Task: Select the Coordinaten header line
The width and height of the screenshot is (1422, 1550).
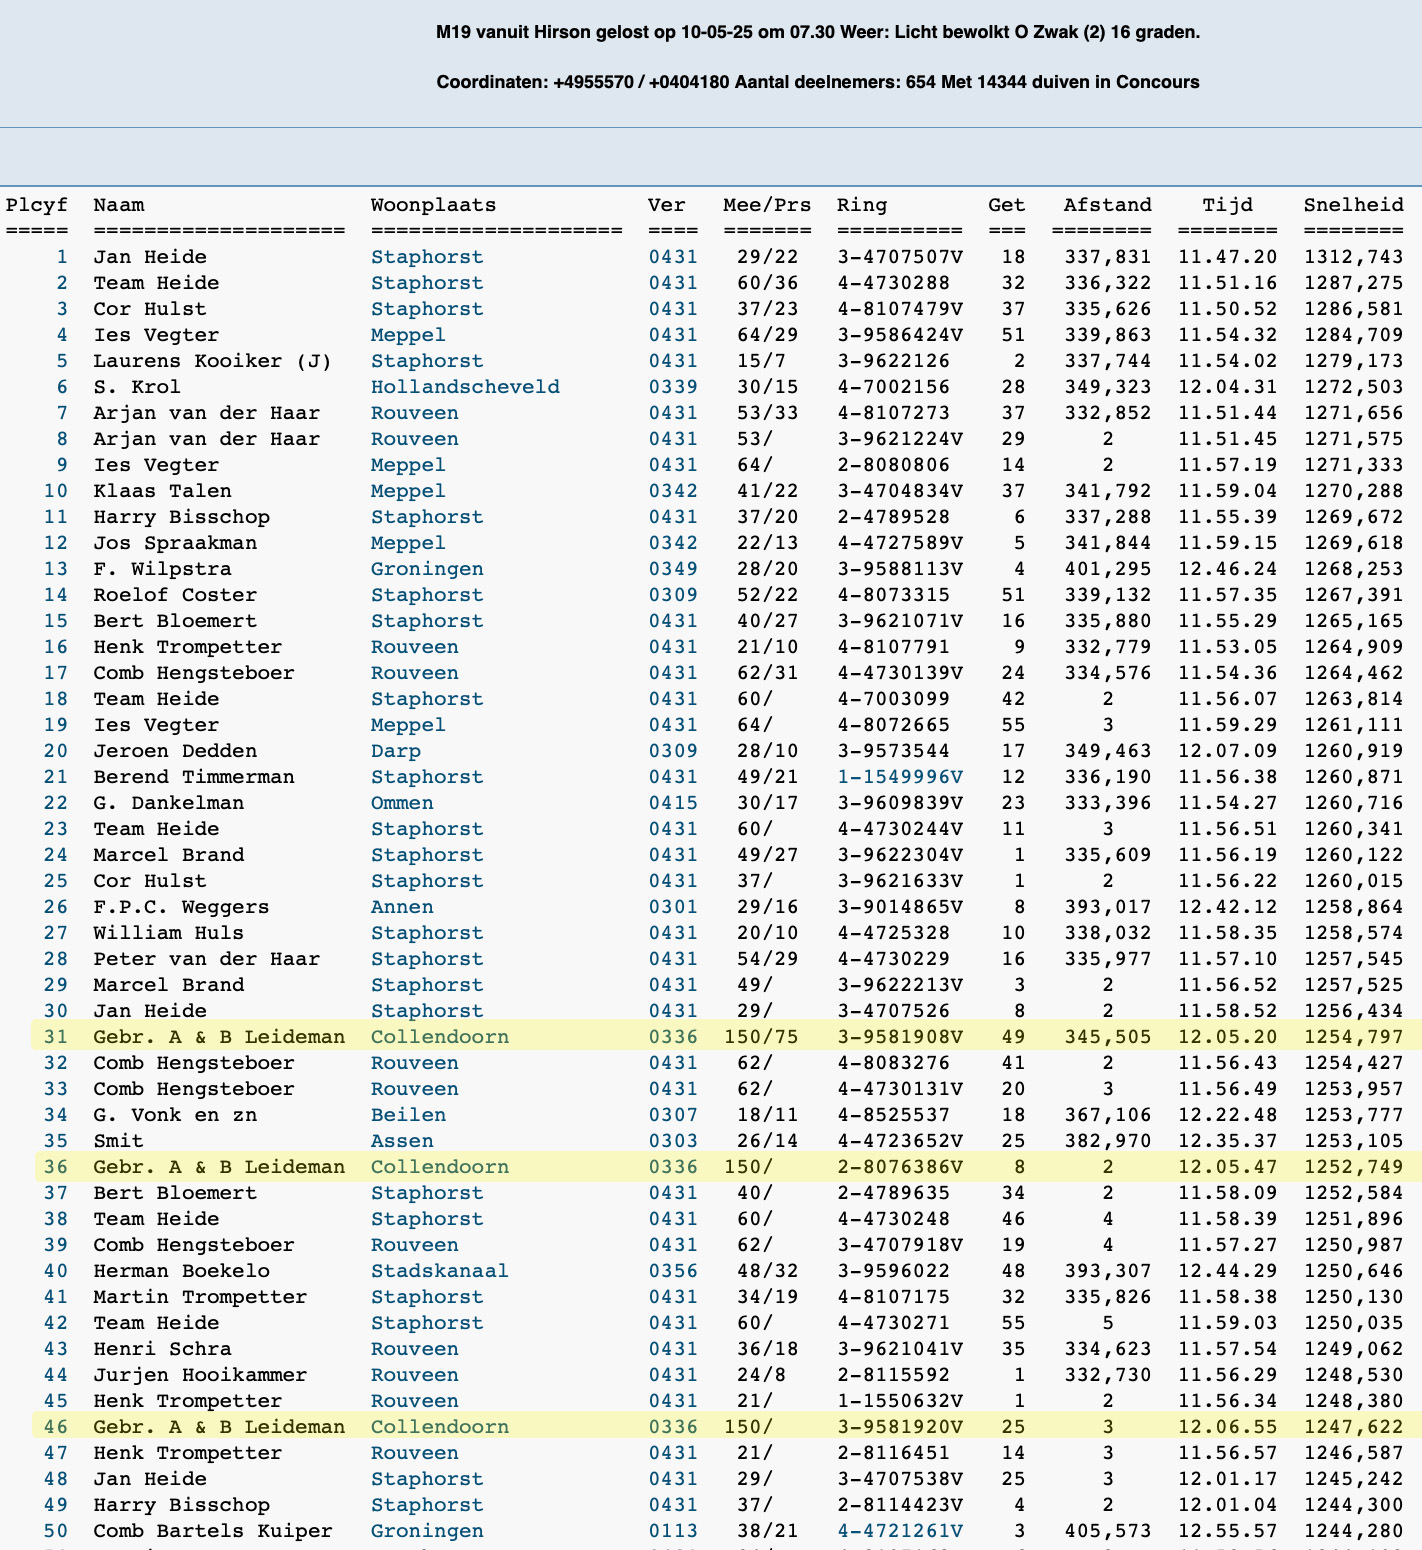Action: click(x=818, y=82)
